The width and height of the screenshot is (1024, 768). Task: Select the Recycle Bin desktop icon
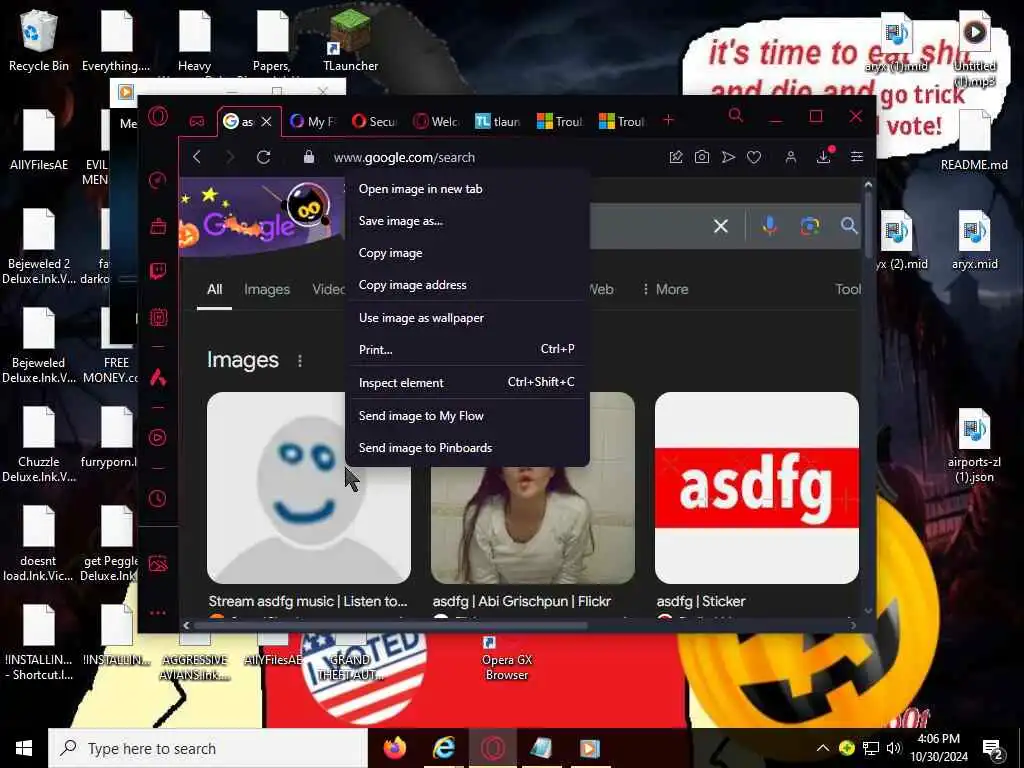39,40
